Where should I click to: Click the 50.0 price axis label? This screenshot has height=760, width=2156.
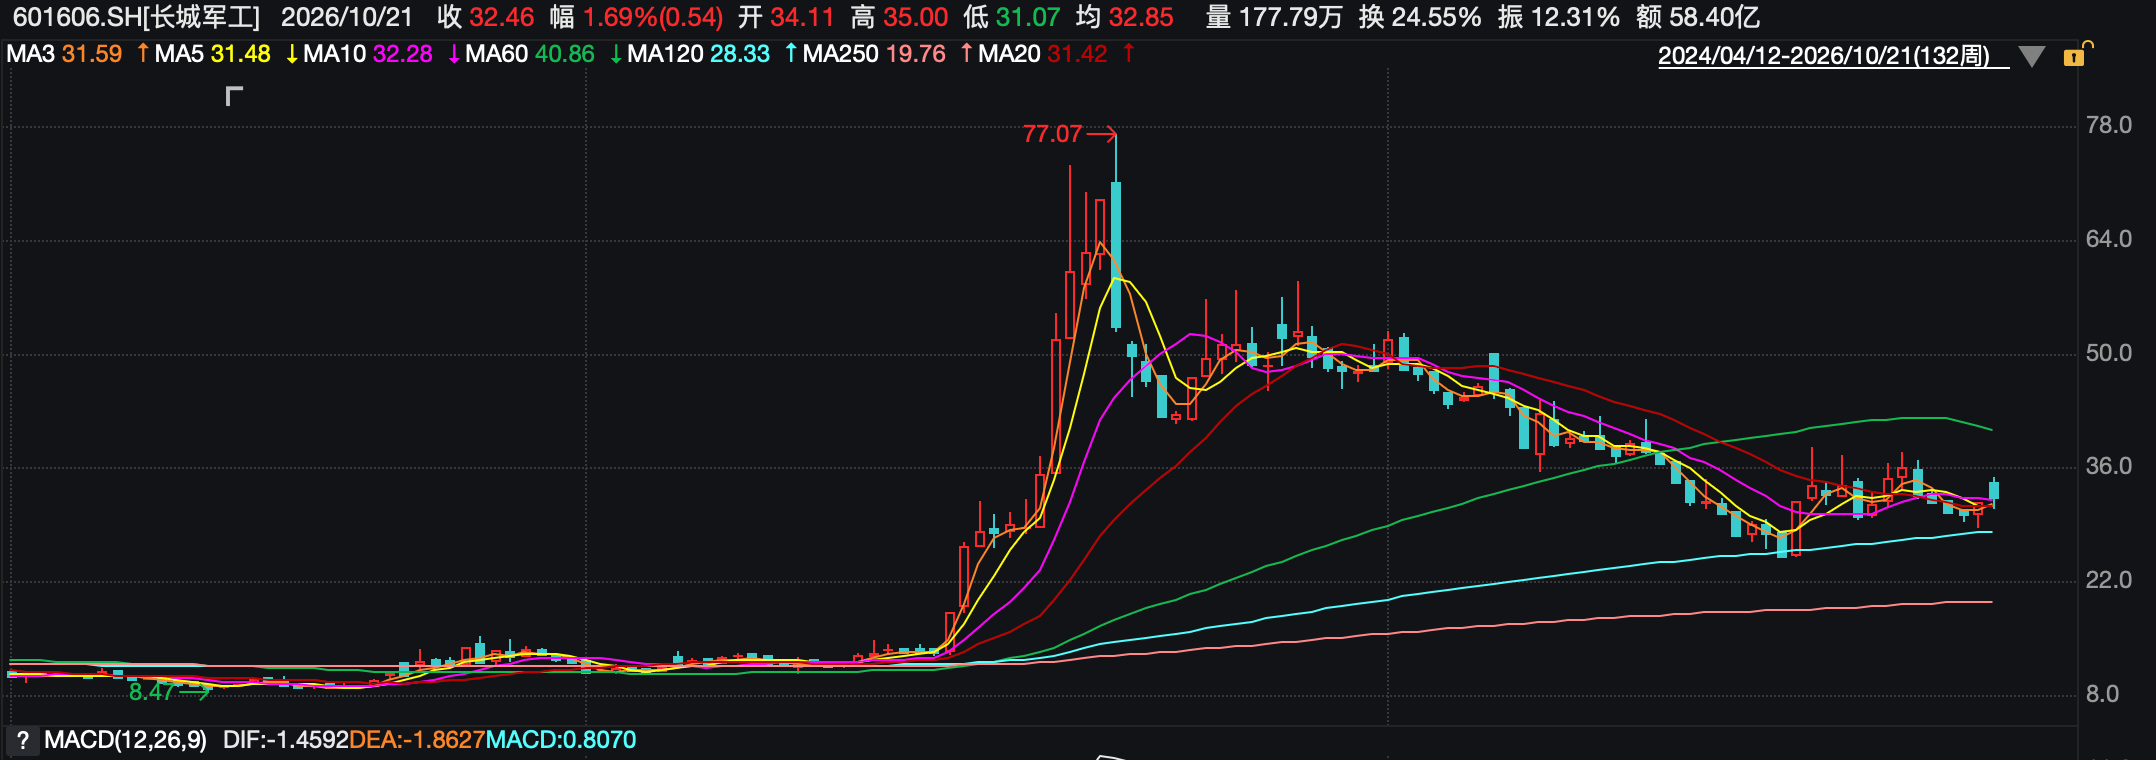[x=2108, y=353]
